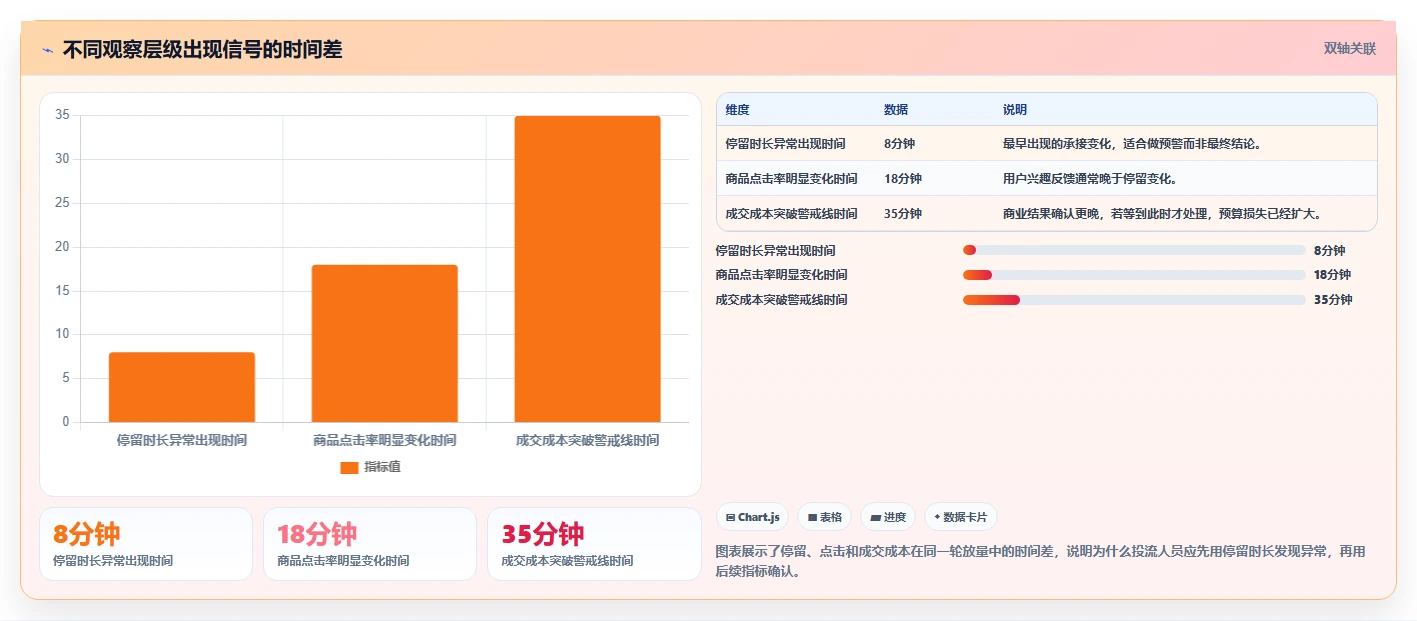Image resolution: width=1417 pixels, height=621 pixels.
Task: Click the x-axis label 商品点击率明显变化时间
Action: 385,440
